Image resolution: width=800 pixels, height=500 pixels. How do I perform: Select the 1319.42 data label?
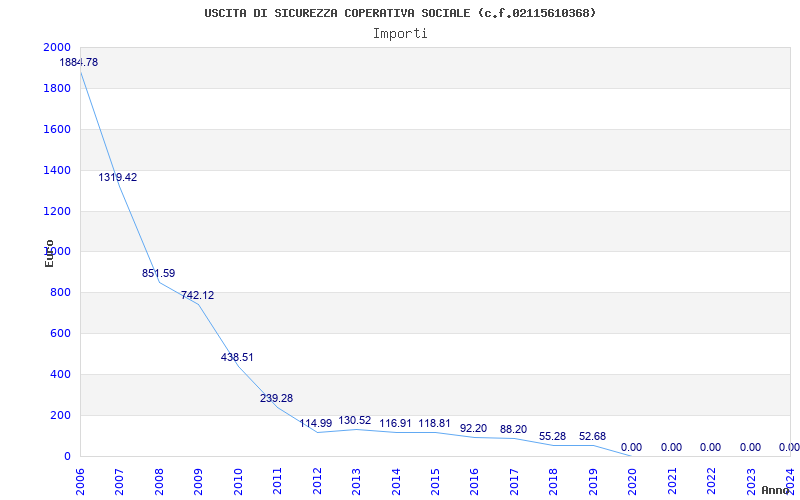[118, 178]
